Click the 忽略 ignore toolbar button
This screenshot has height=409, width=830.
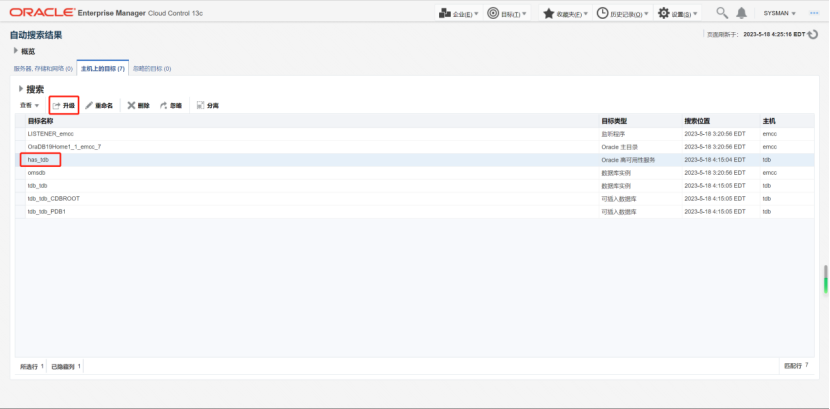point(171,105)
